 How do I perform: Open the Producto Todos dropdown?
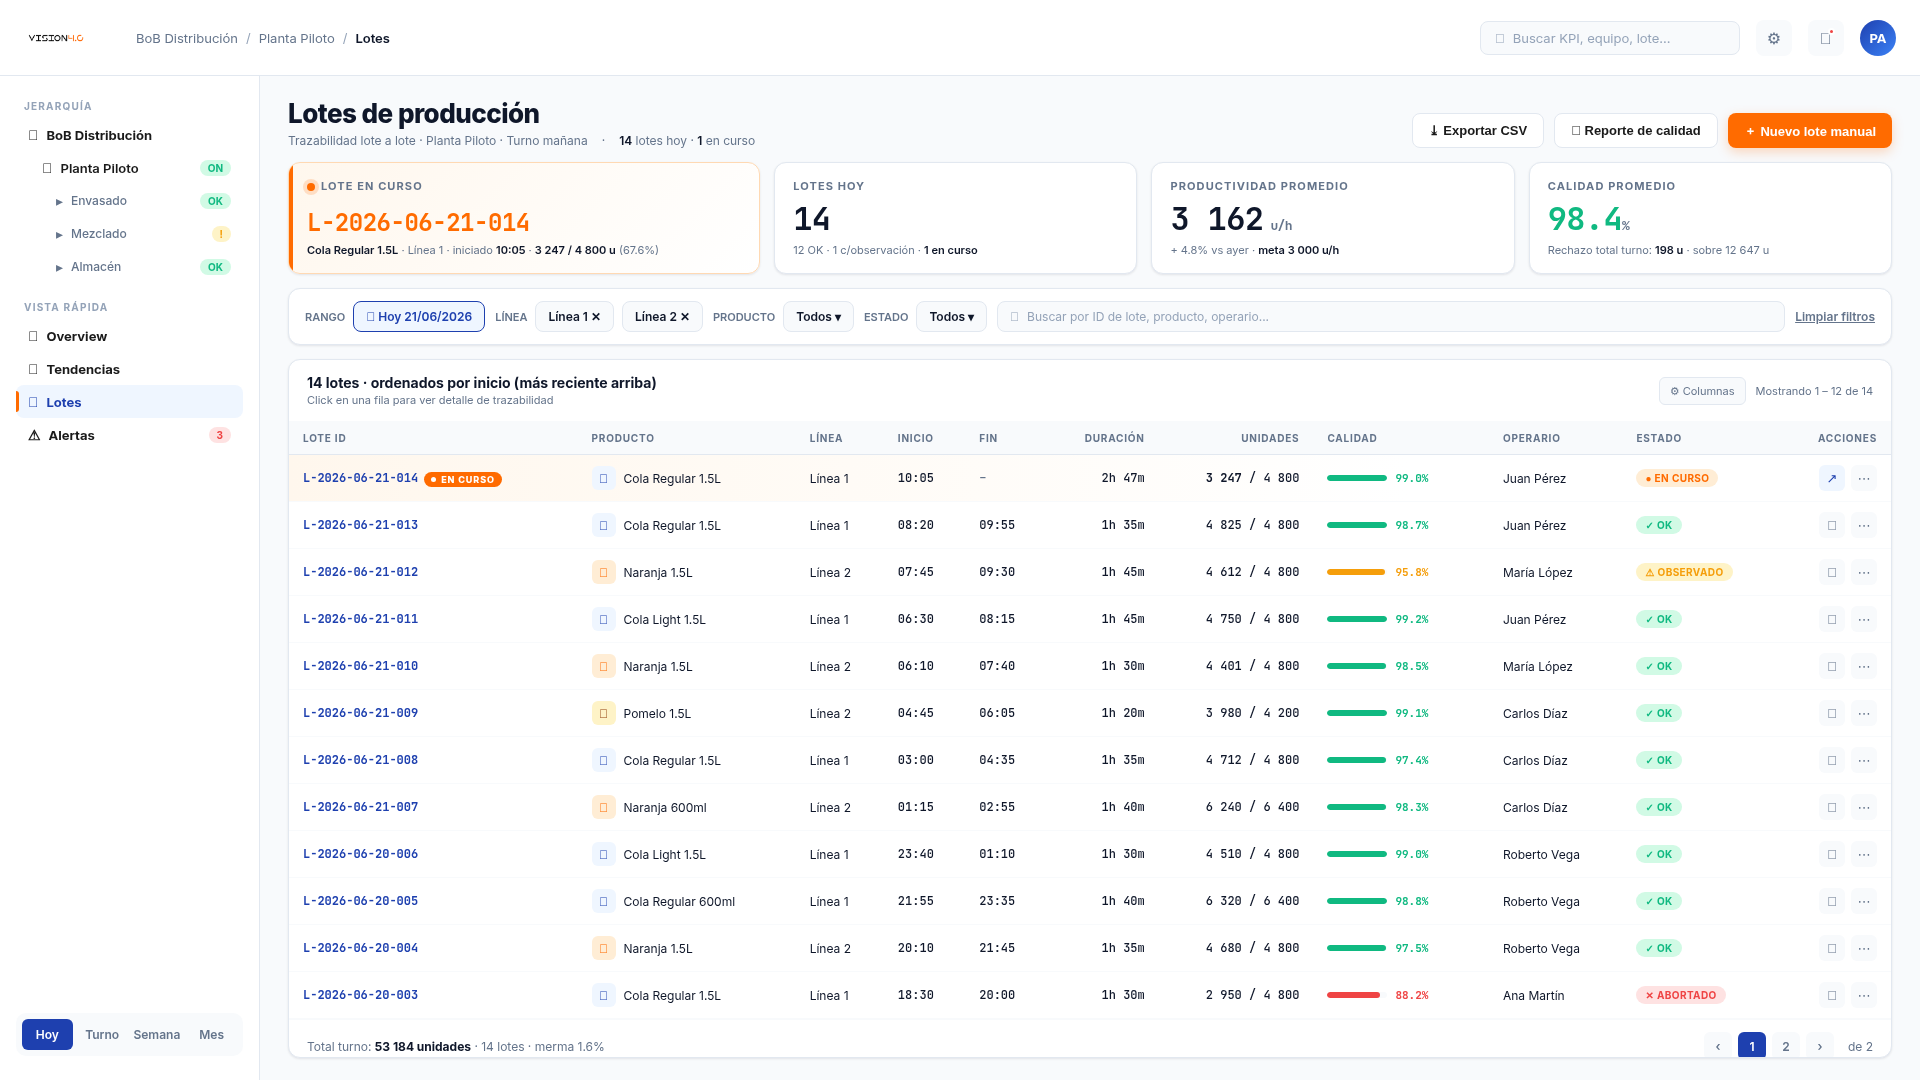pos(818,316)
